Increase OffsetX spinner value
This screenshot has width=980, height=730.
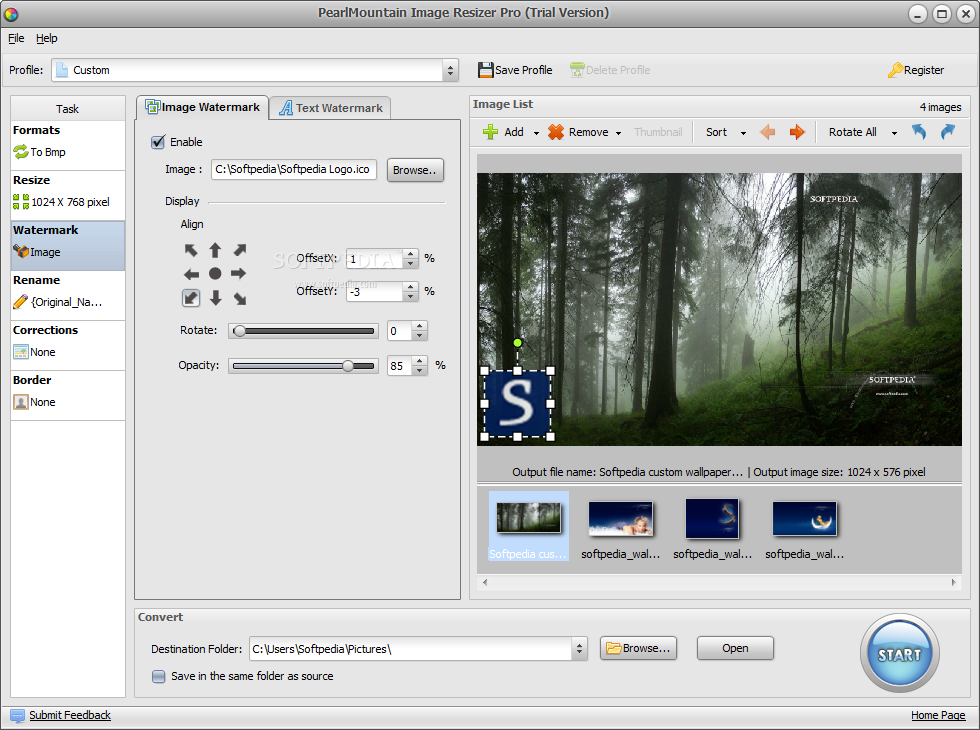411,253
